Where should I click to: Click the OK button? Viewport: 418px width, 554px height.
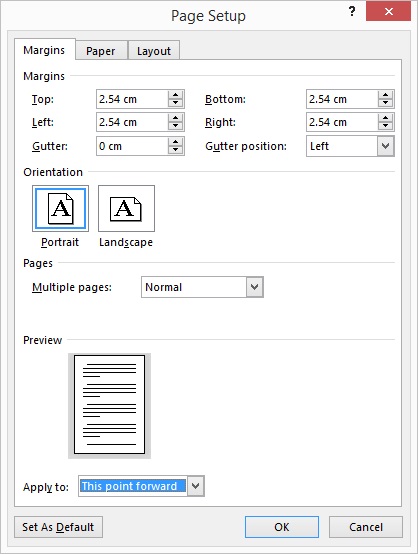(282, 527)
